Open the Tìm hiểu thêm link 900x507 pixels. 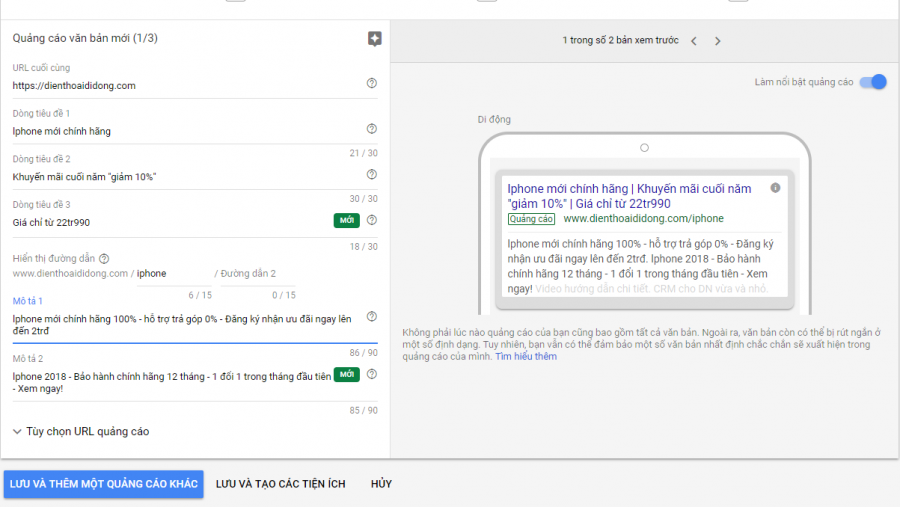(525, 357)
